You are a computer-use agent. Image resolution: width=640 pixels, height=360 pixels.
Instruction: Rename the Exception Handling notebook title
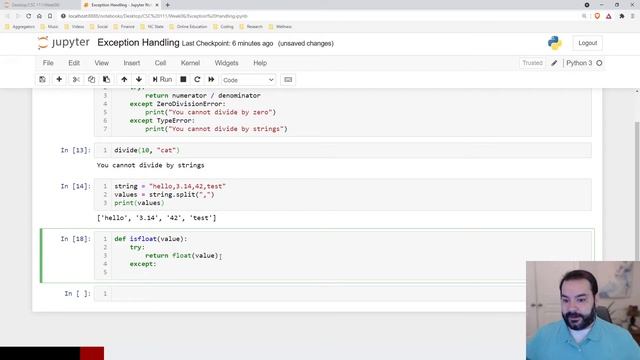pyautogui.click(x=138, y=42)
